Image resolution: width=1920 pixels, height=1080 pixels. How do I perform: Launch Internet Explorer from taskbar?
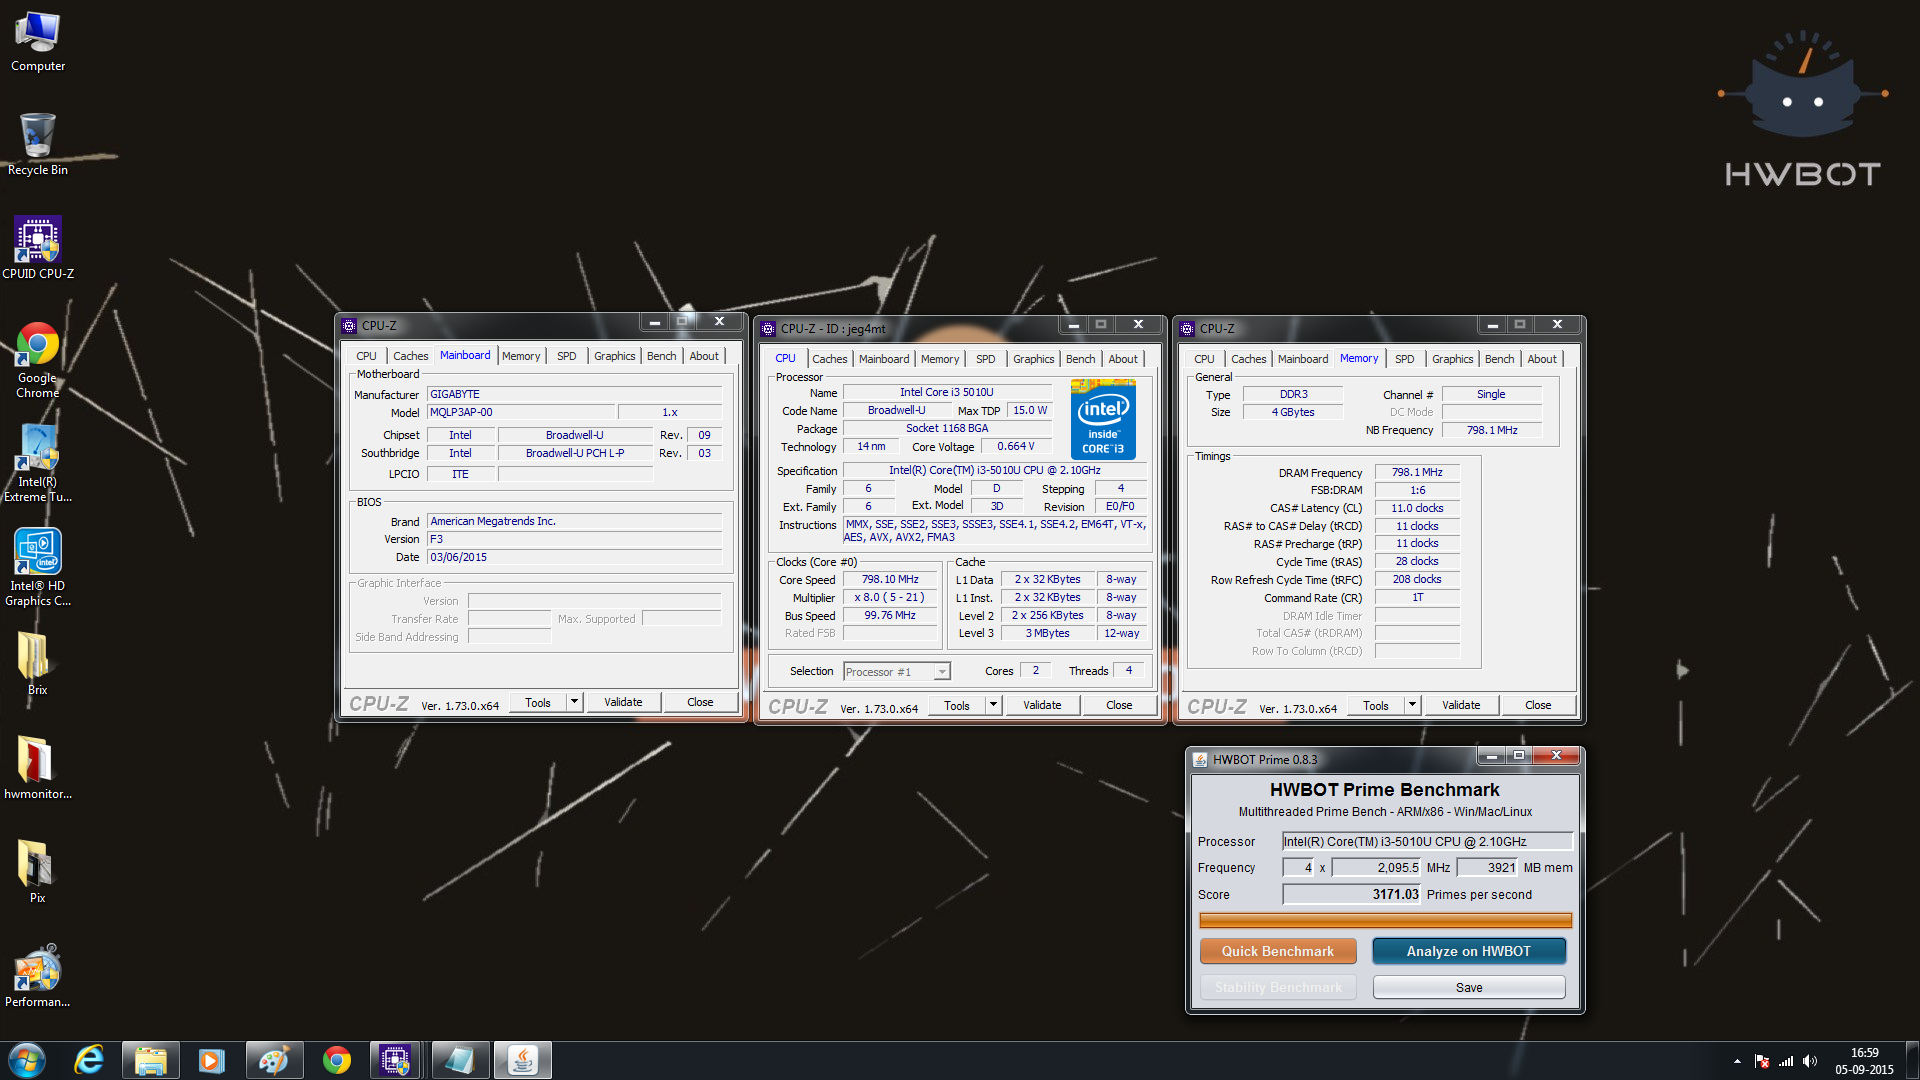pyautogui.click(x=89, y=1060)
